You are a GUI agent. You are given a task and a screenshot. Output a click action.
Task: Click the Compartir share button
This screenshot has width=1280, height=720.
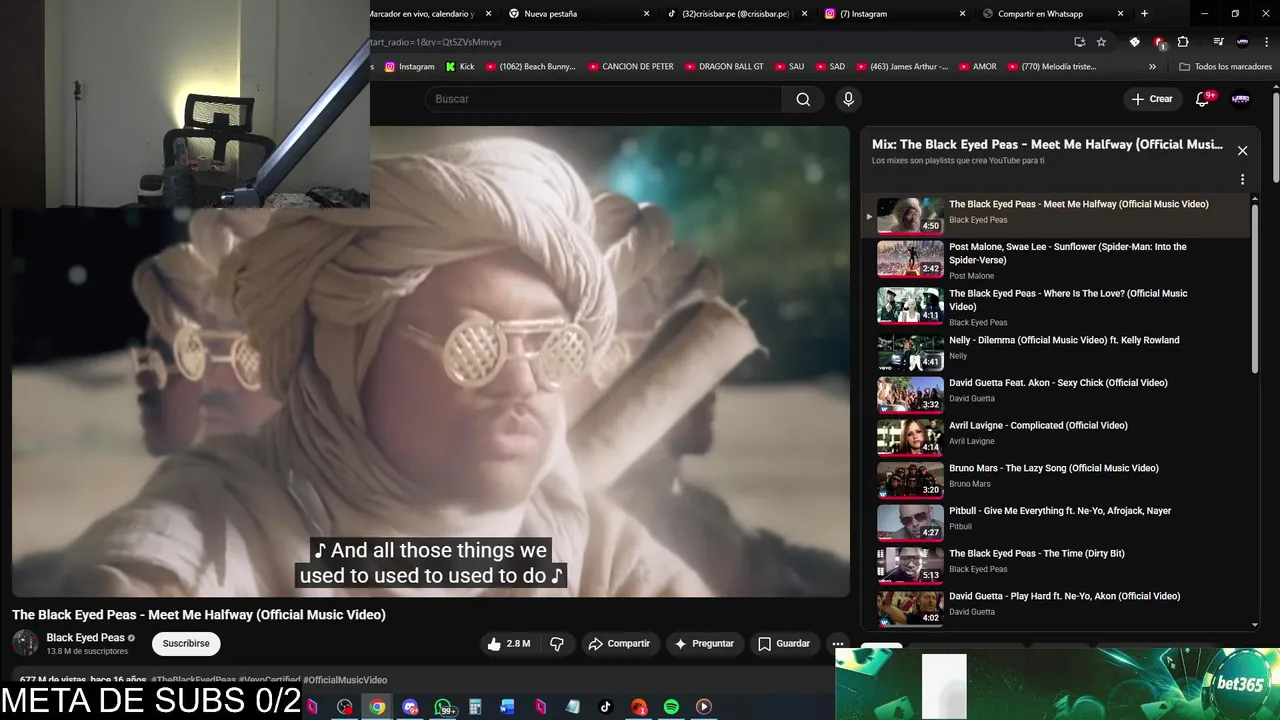[619, 644]
